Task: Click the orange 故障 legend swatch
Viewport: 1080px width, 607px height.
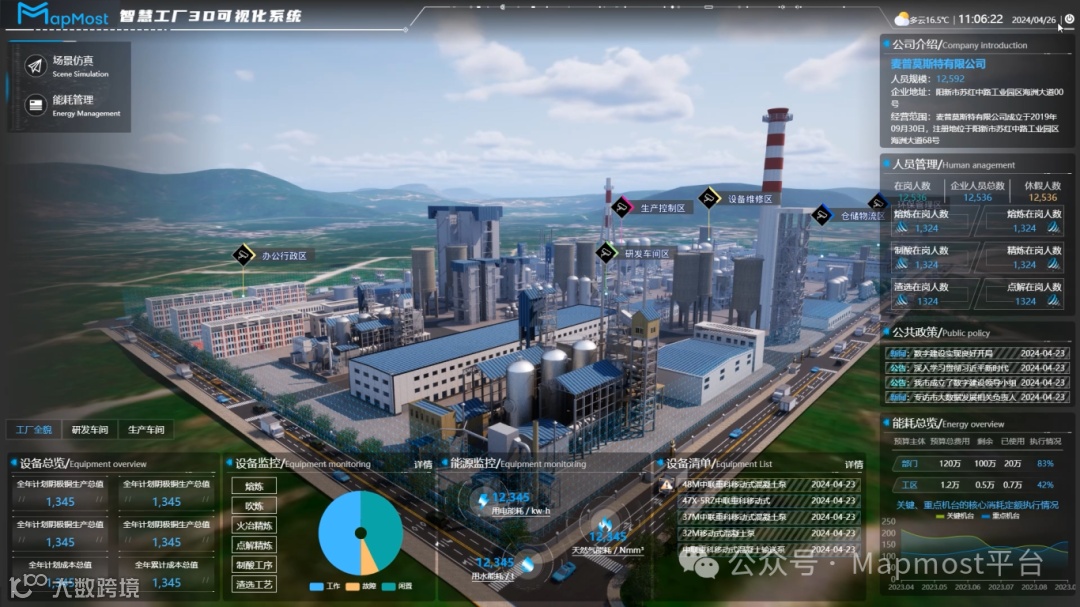Action: click(353, 586)
